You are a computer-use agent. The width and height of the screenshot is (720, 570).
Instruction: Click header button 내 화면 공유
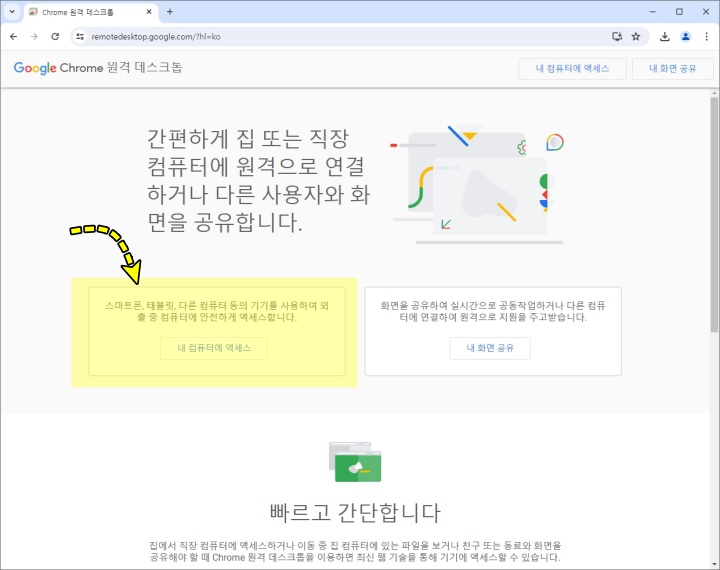pos(673,68)
